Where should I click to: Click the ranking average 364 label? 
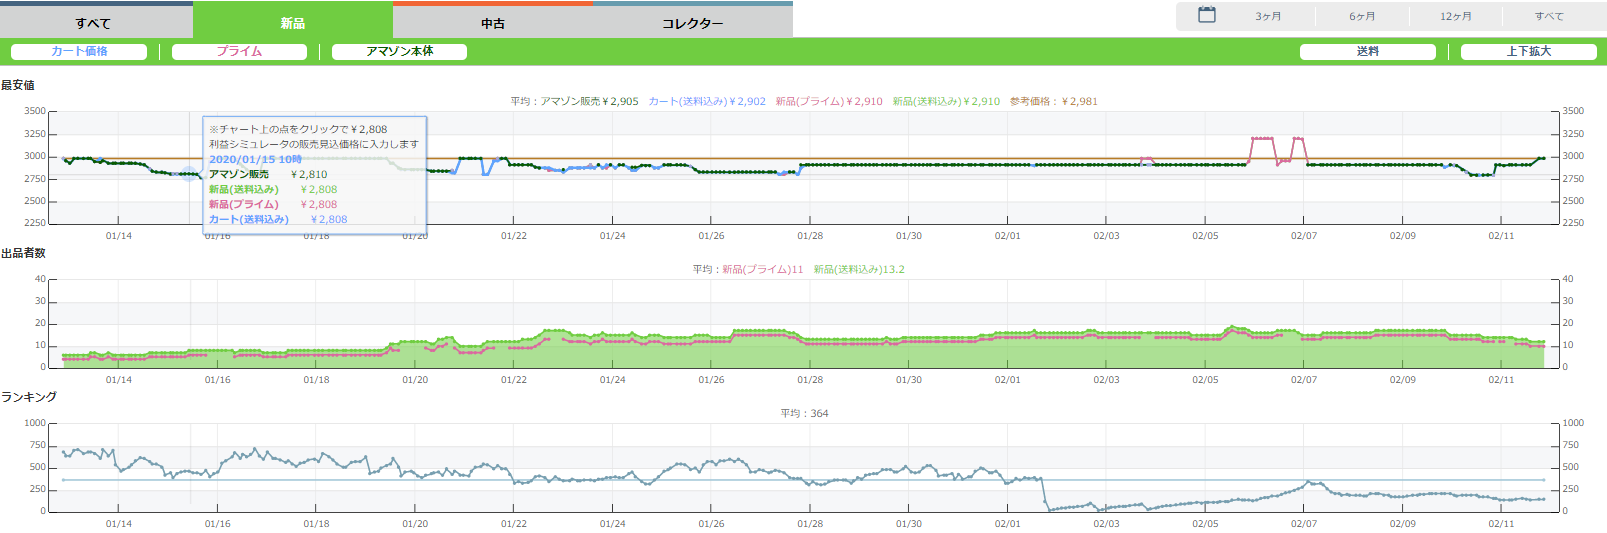pyautogui.click(x=804, y=413)
